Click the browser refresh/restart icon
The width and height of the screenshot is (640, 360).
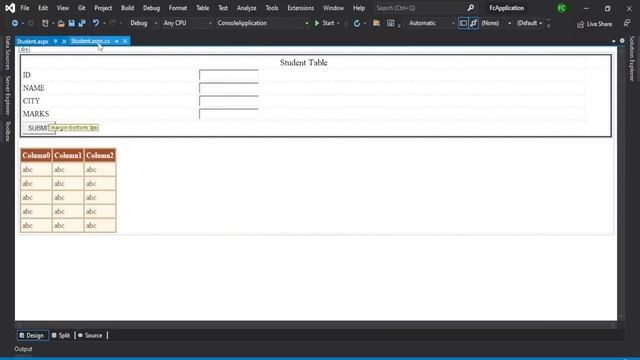(x=357, y=23)
